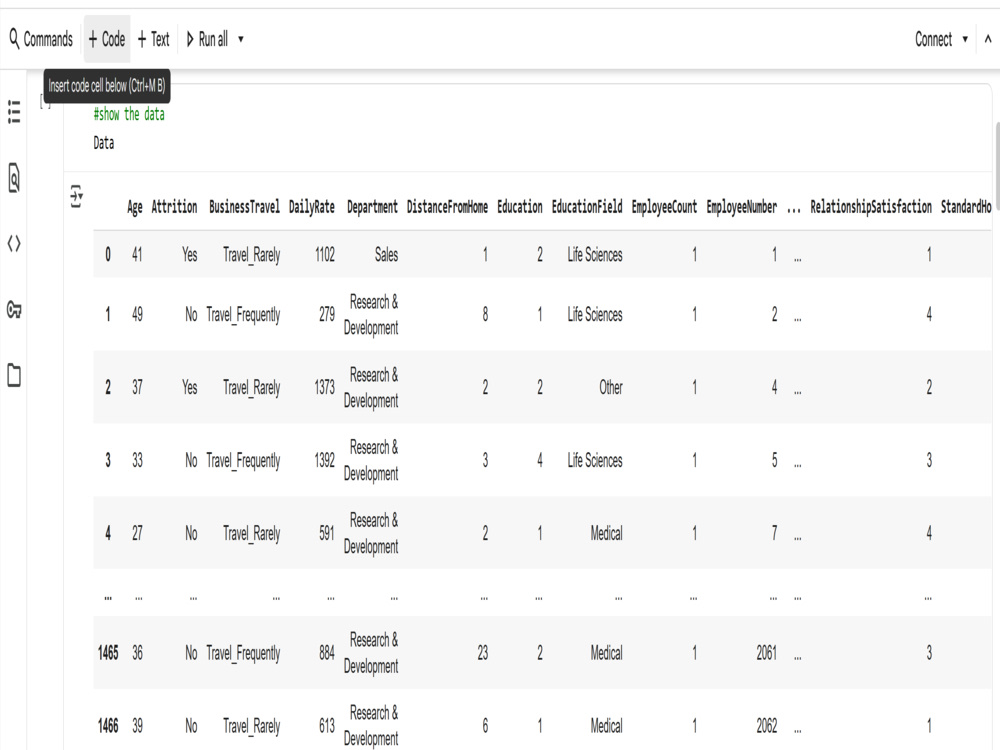The width and height of the screenshot is (1000, 750).
Task: Click the '#show the data' comment line
Action: click(129, 114)
